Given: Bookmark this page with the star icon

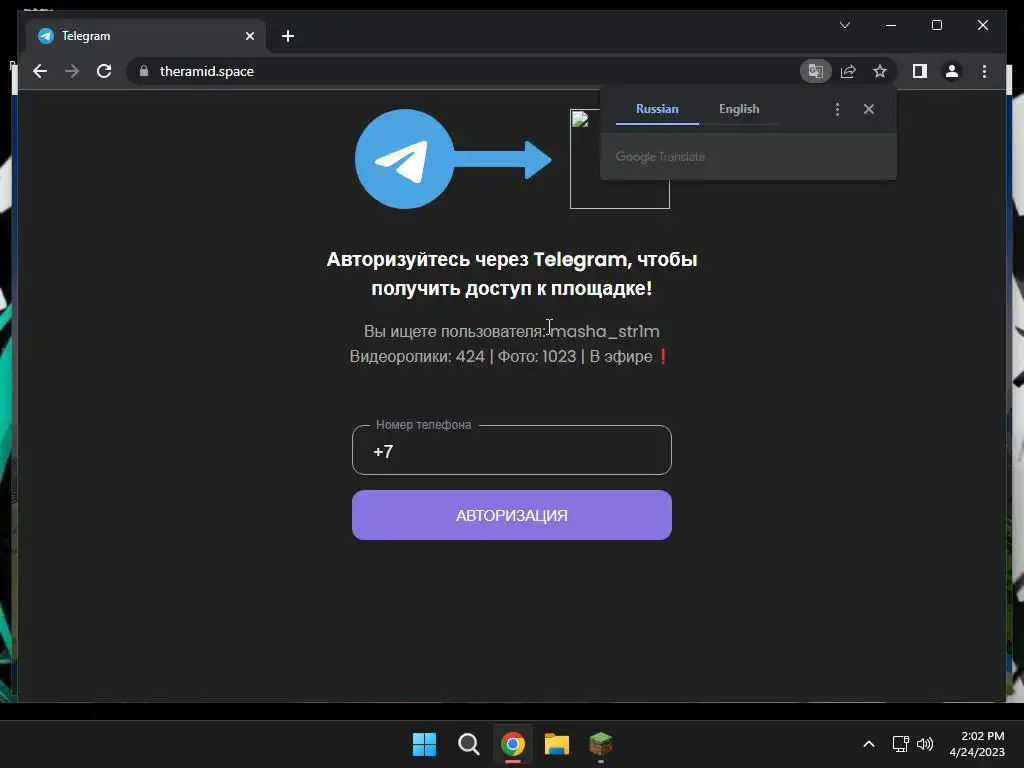Looking at the screenshot, I should [x=880, y=71].
